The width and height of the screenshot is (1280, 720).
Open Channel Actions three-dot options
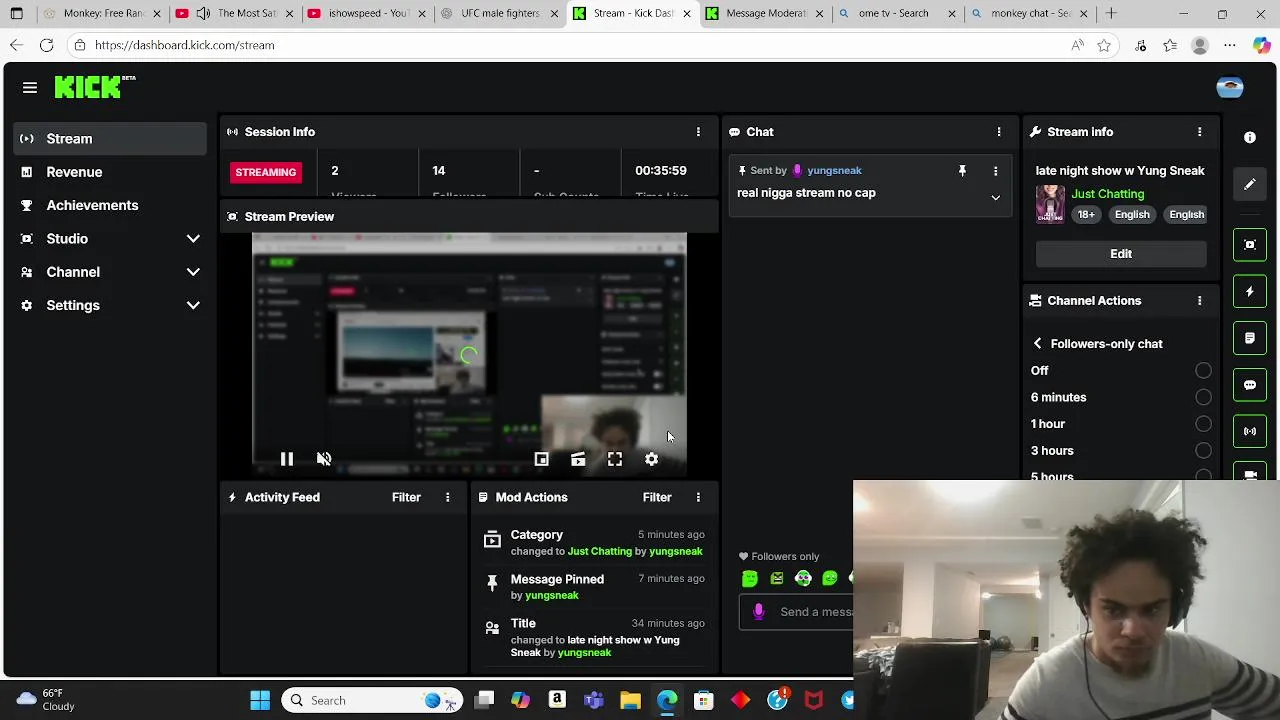[x=1199, y=301]
